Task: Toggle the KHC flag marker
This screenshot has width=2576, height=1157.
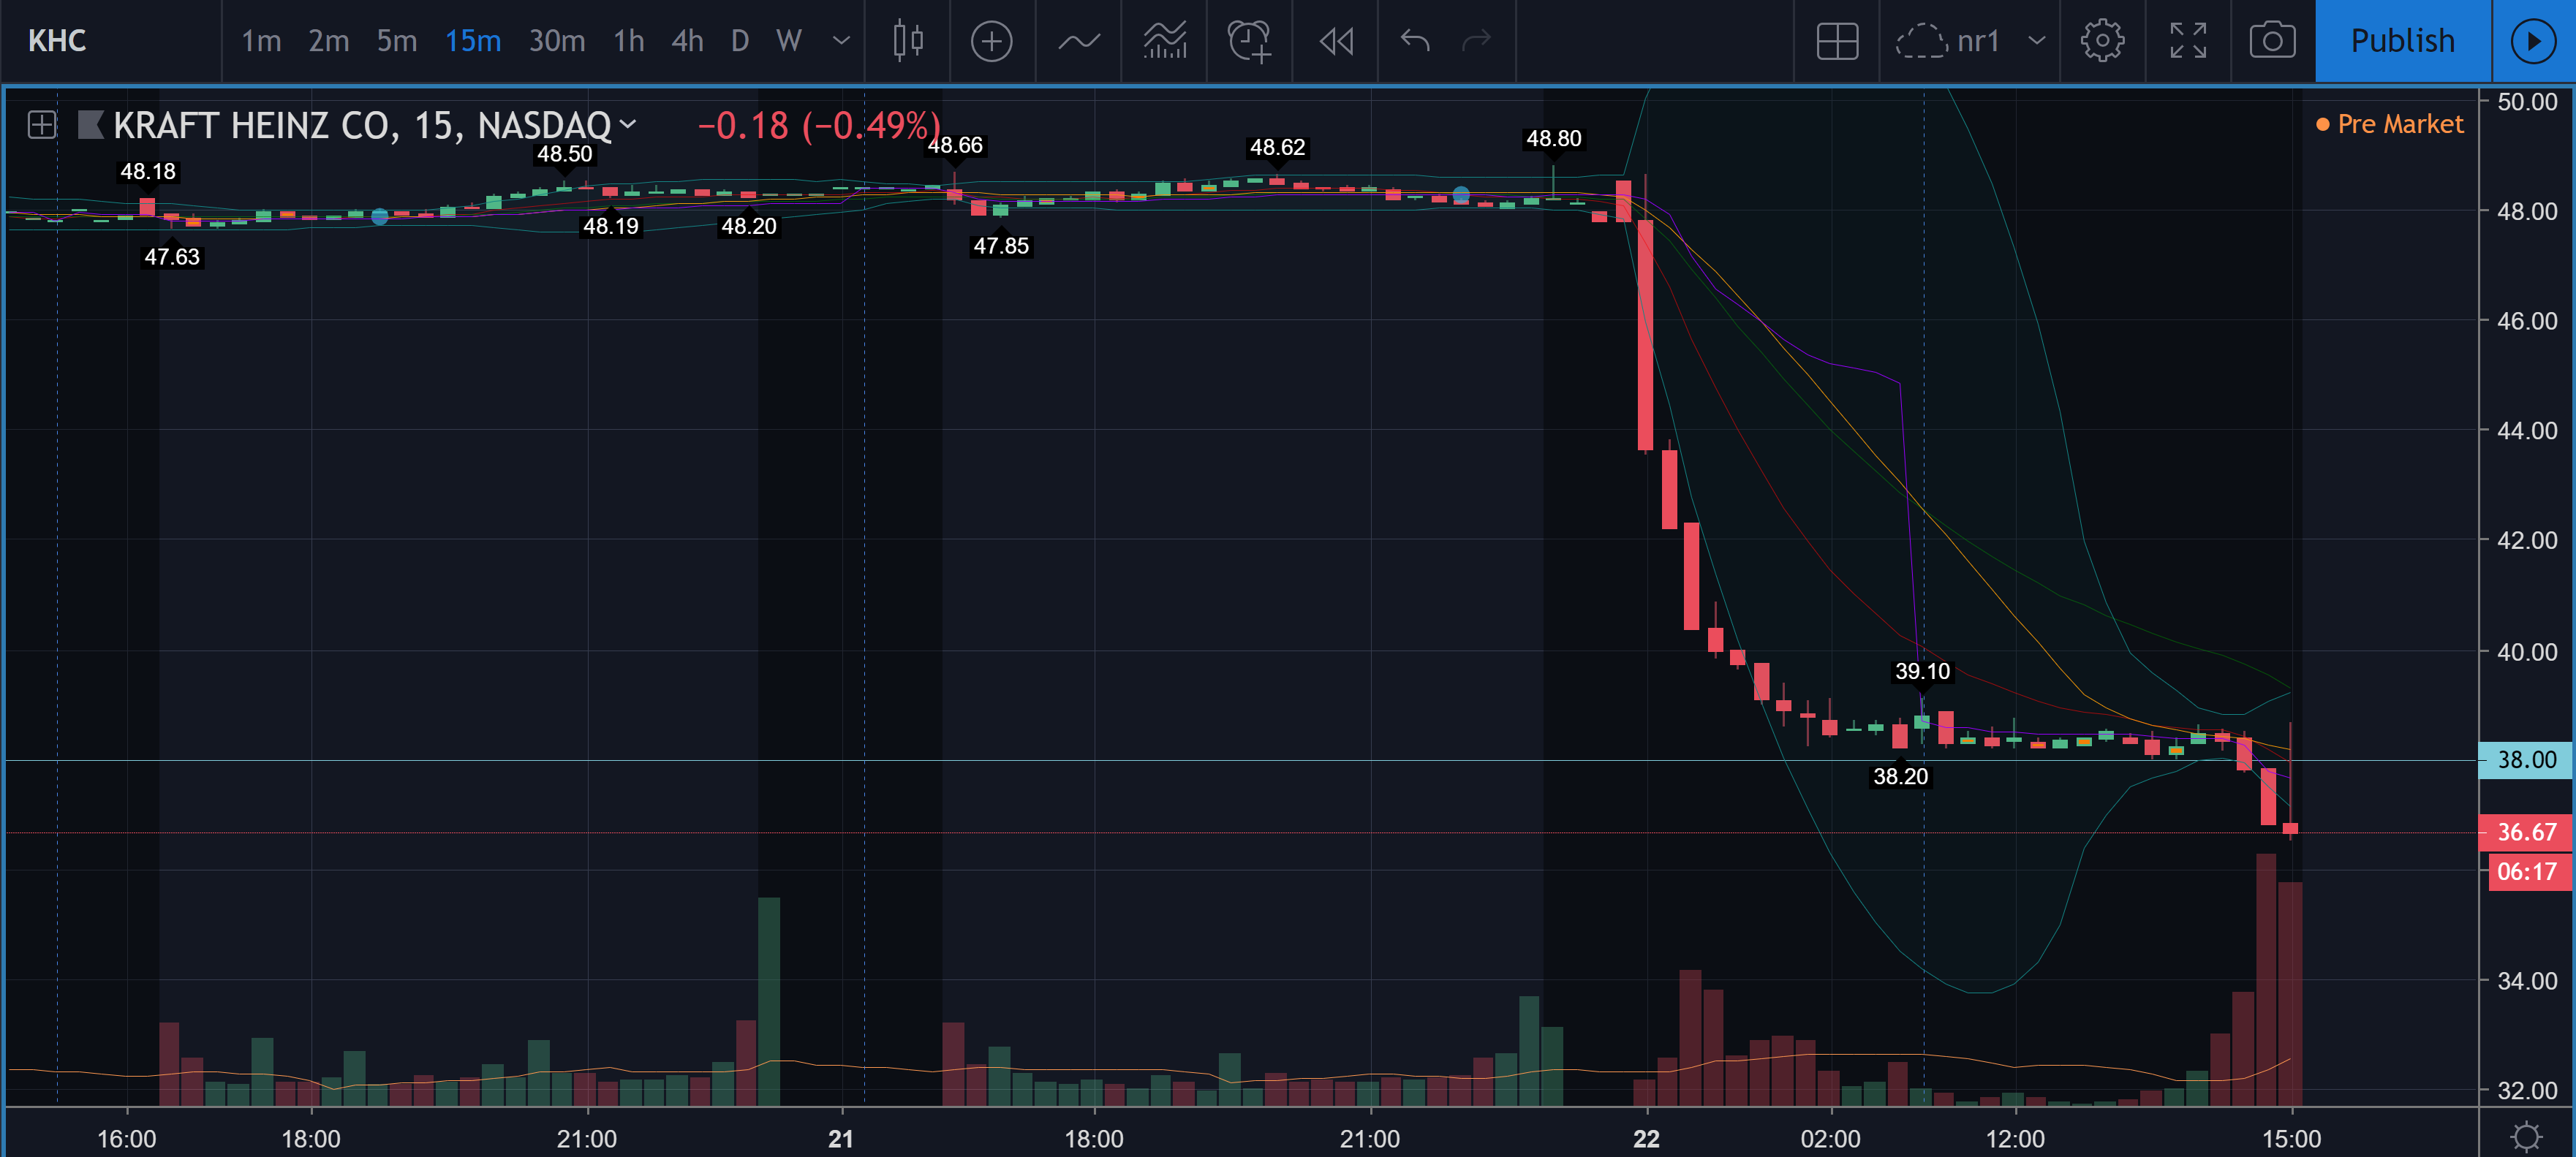Action: click(91, 125)
